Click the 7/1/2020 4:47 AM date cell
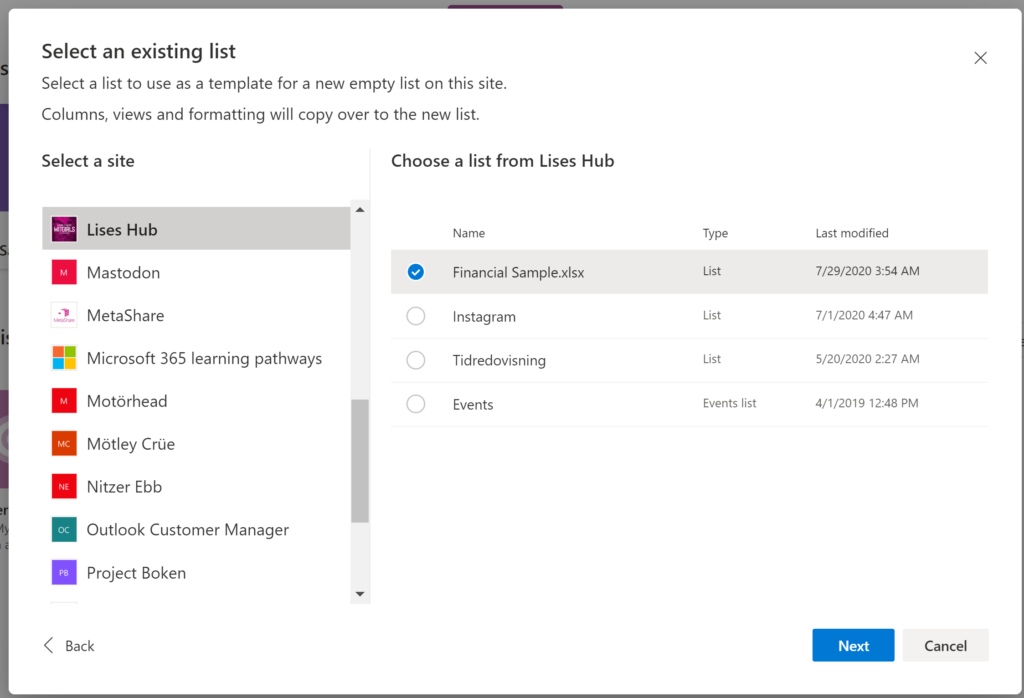 tap(864, 315)
